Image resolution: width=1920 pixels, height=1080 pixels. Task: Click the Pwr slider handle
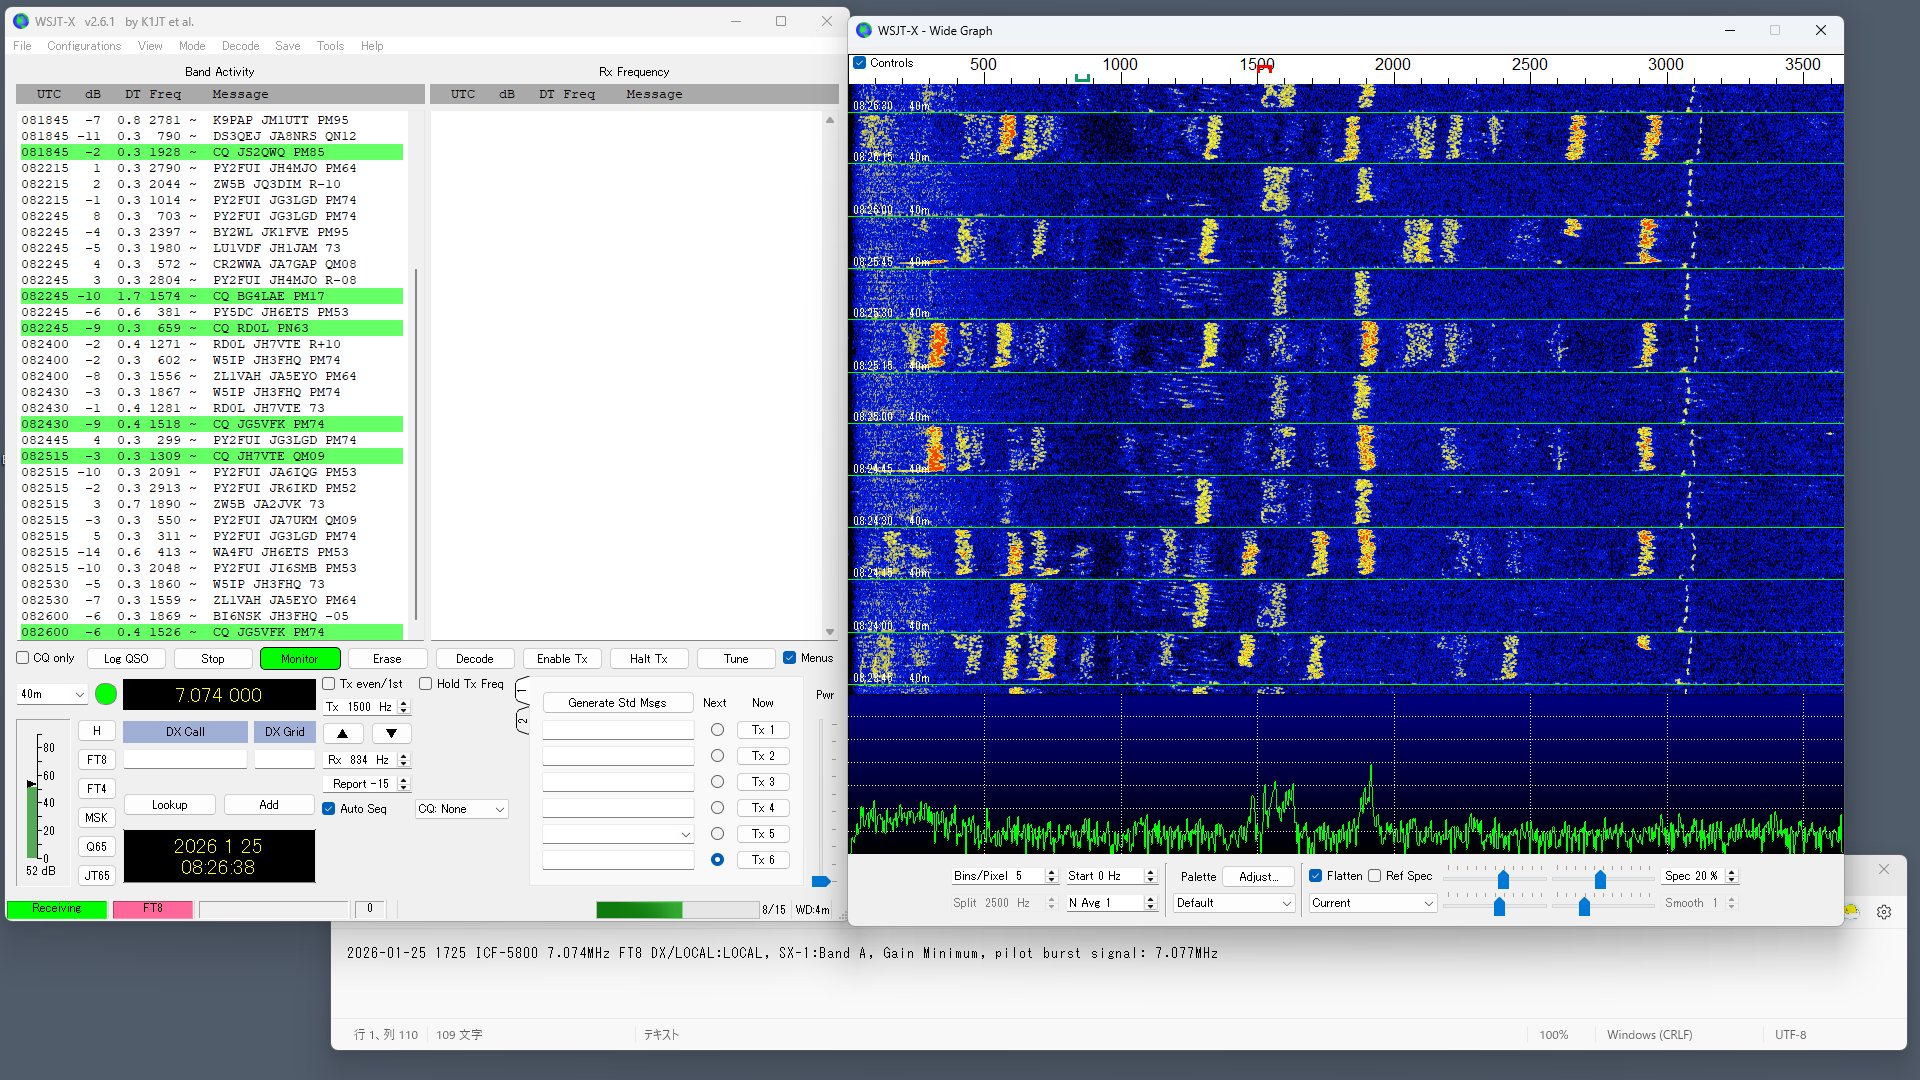point(821,881)
